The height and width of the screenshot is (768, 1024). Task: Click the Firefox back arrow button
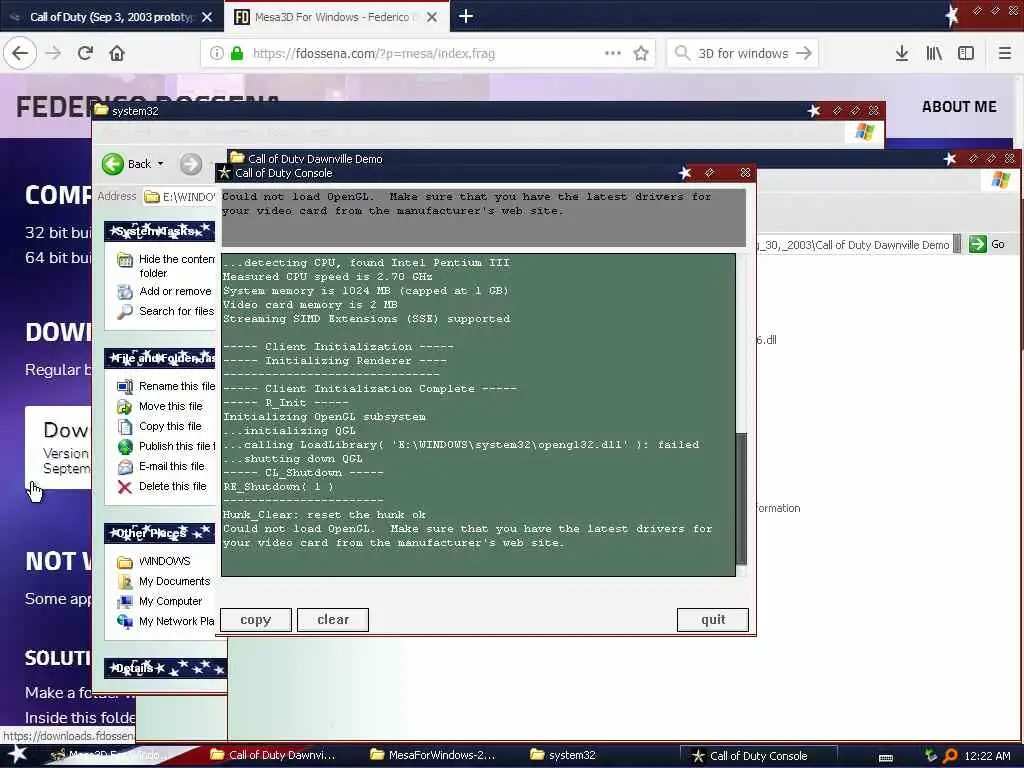point(20,53)
